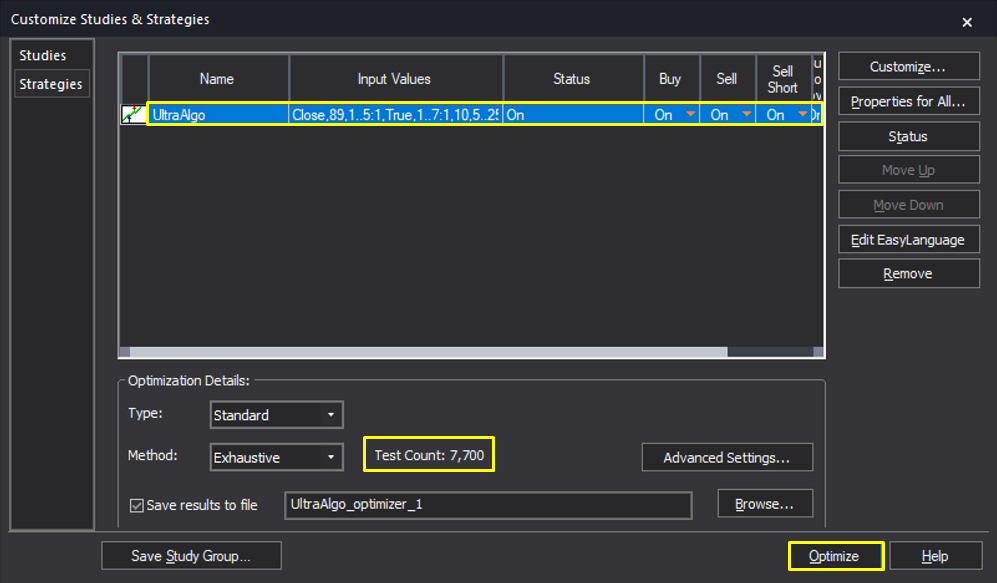This screenshot has height=583, width=997.
Task: Click the Sell Short column header
Action: [783, 79]
